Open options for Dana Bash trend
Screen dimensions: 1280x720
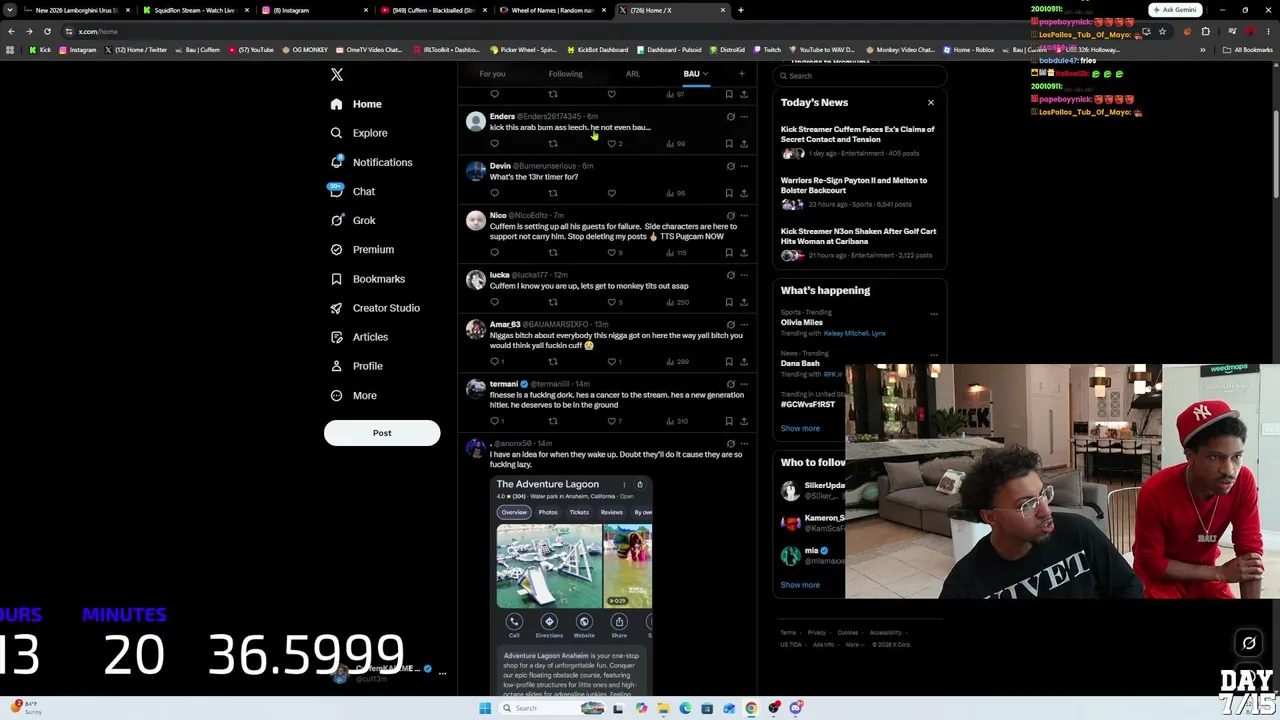coord(934,355)
